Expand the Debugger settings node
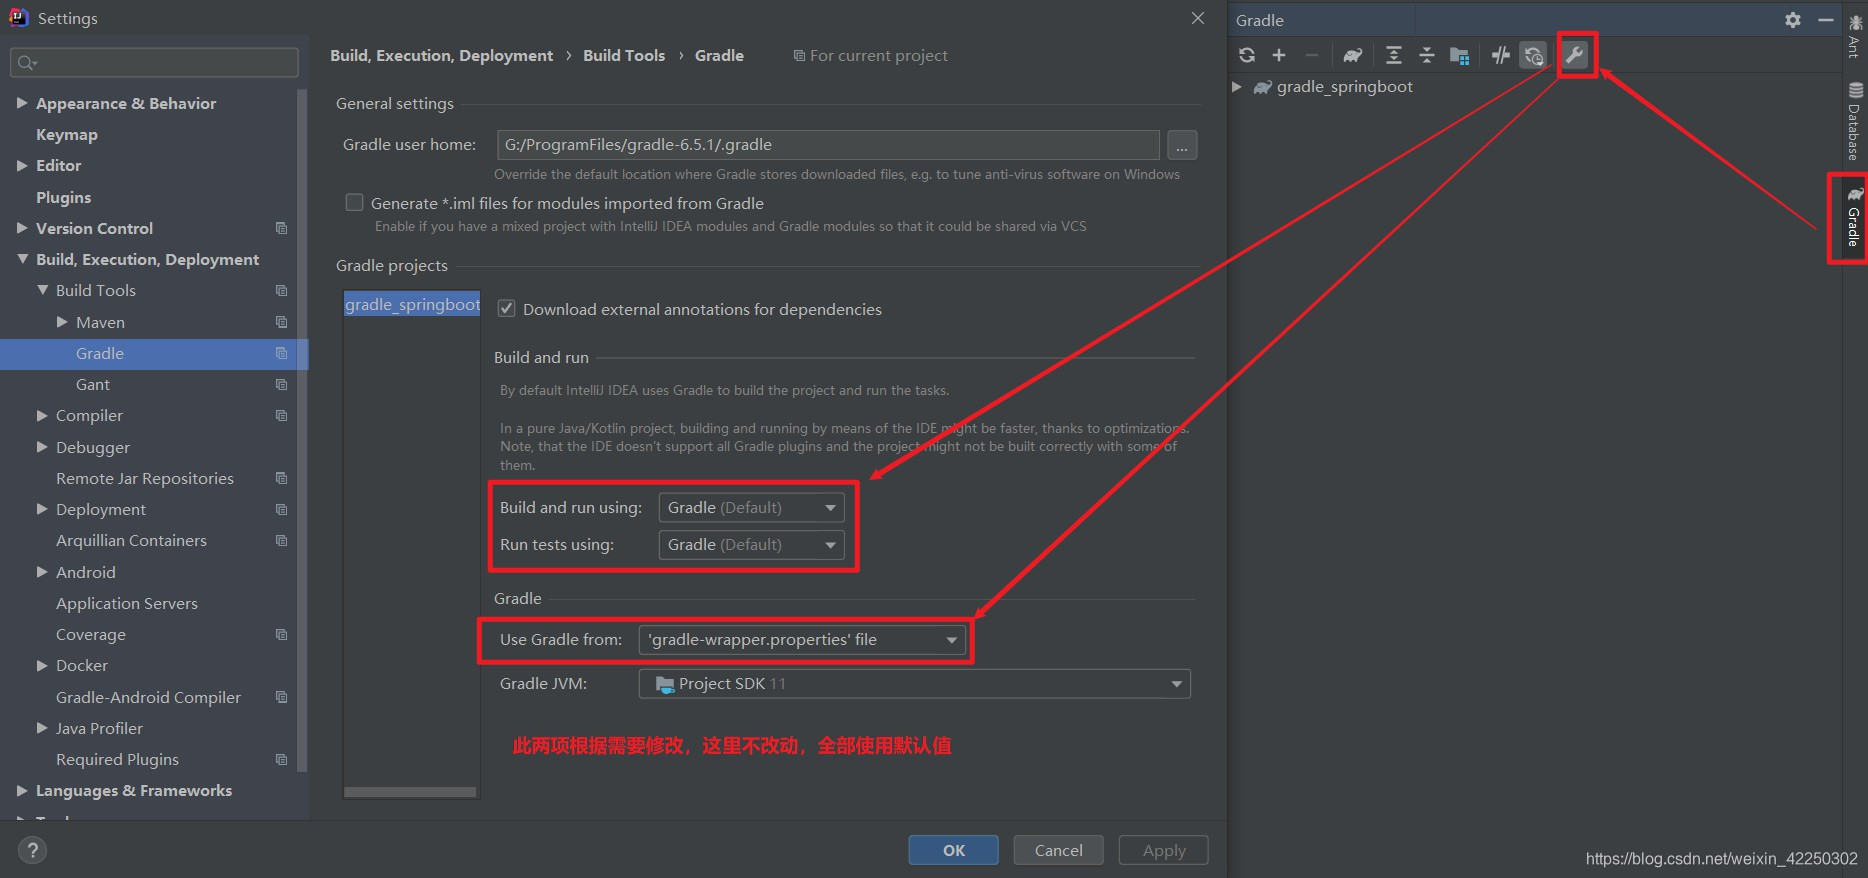Image resolution: width=1868 pixels, height=878 pixels. pyautogui.click(x=42, y=447)
